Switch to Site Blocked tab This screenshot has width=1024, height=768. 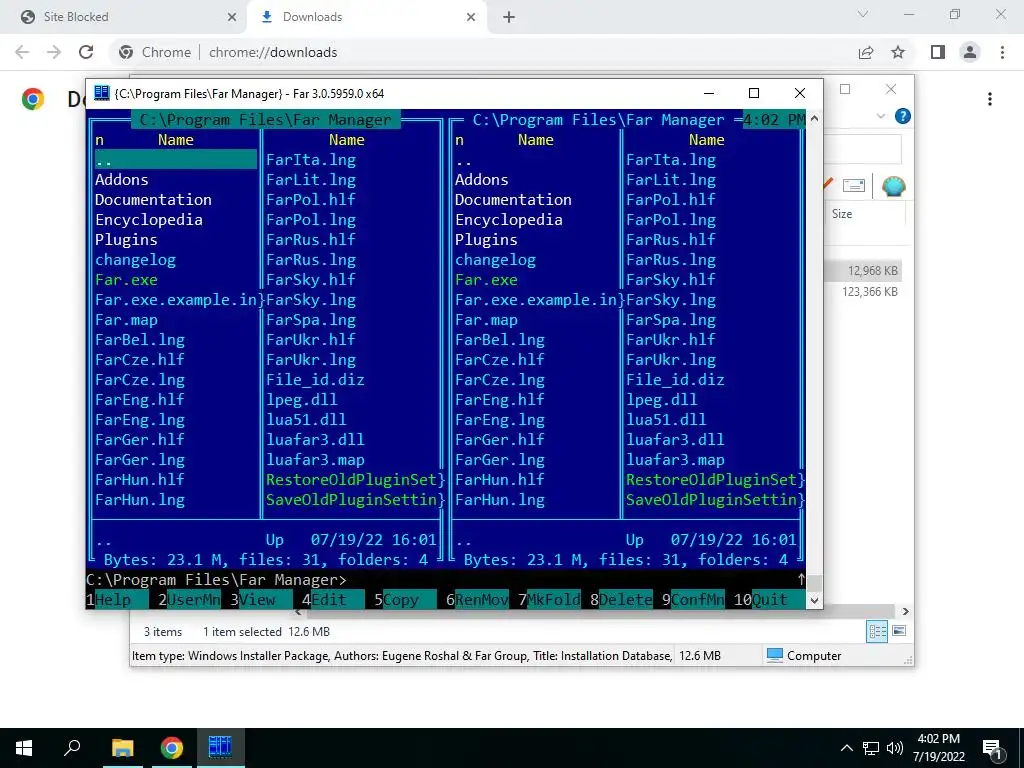pyautogui.click(x=124, y=17)
